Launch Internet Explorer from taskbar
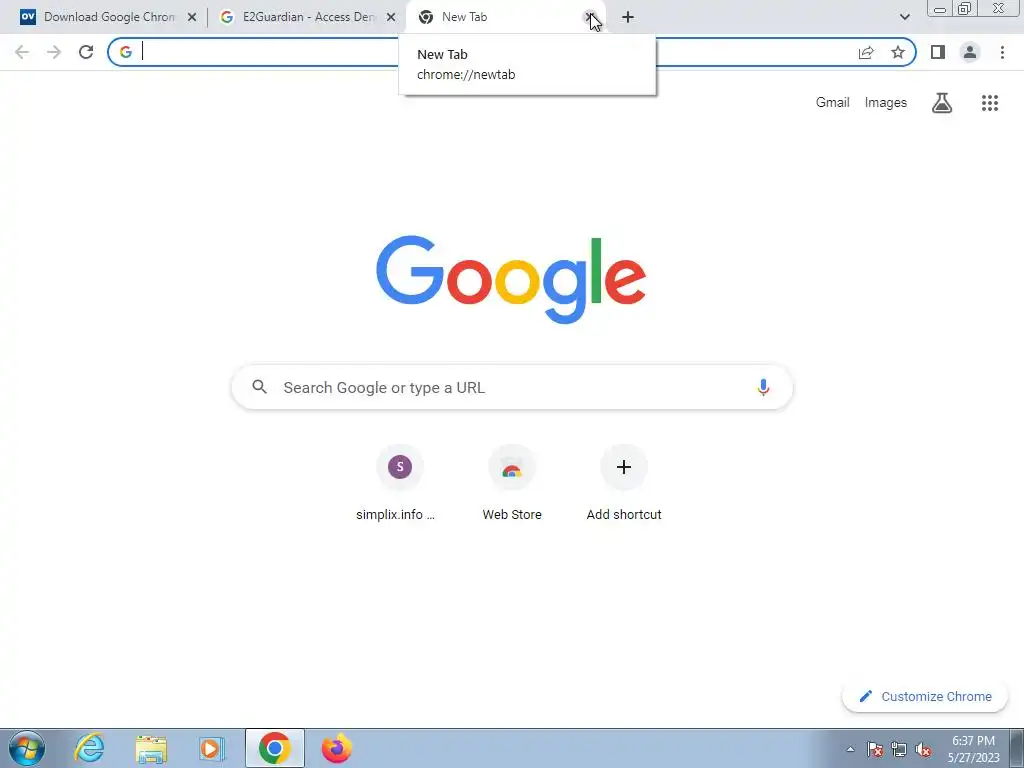Viewport: 1024px width, 768px height. point(89,748)
